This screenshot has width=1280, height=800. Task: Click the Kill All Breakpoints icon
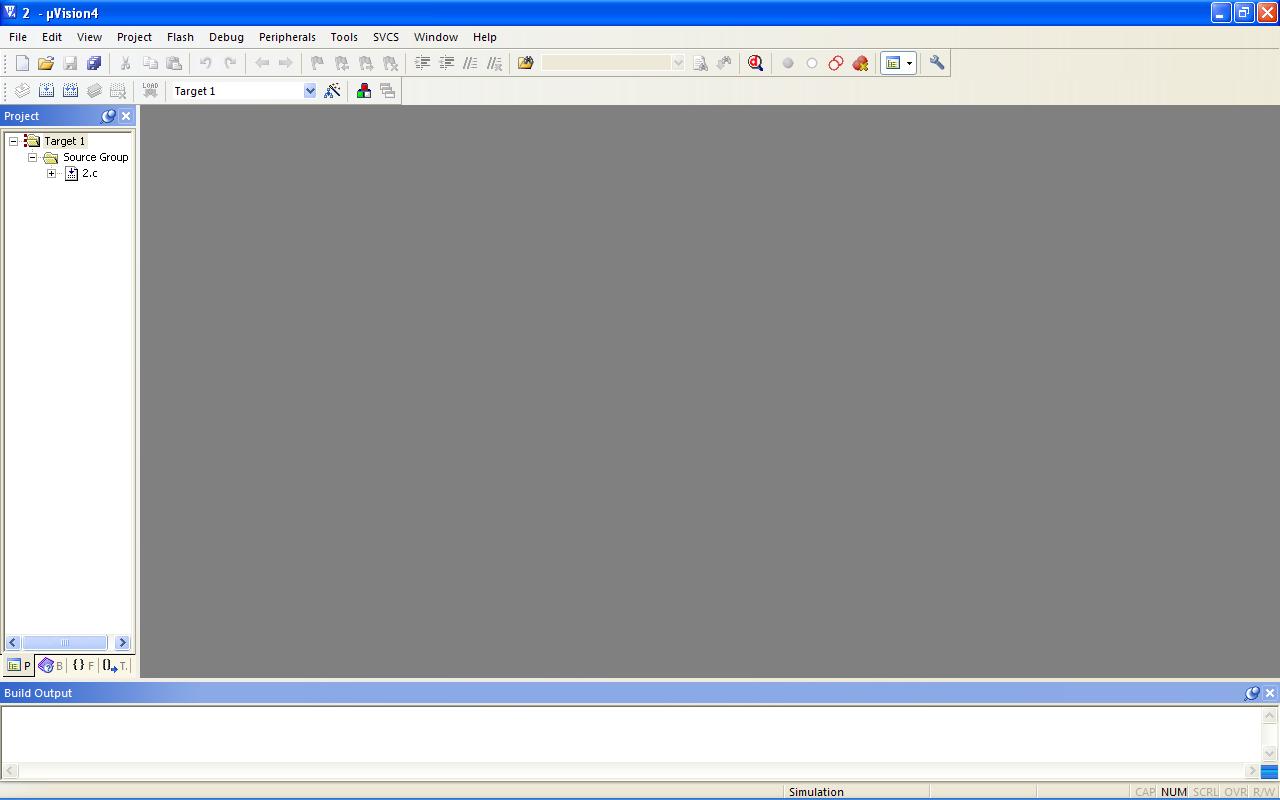(861, 63)
